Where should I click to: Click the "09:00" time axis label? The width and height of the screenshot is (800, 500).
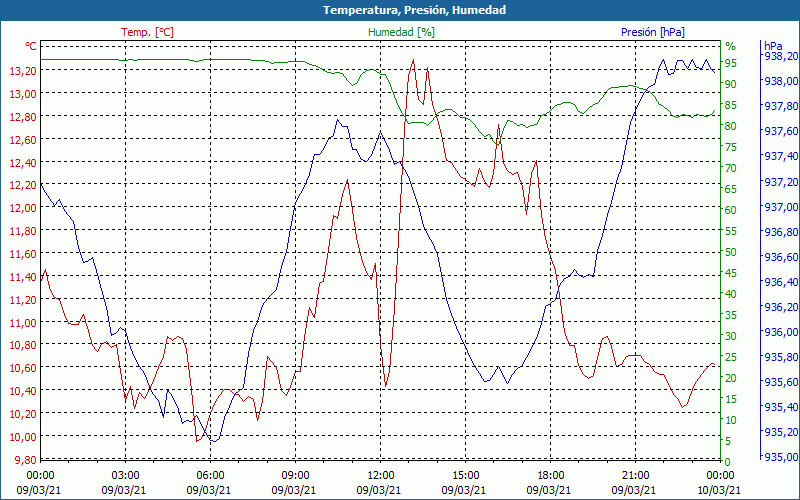point(295,476)
